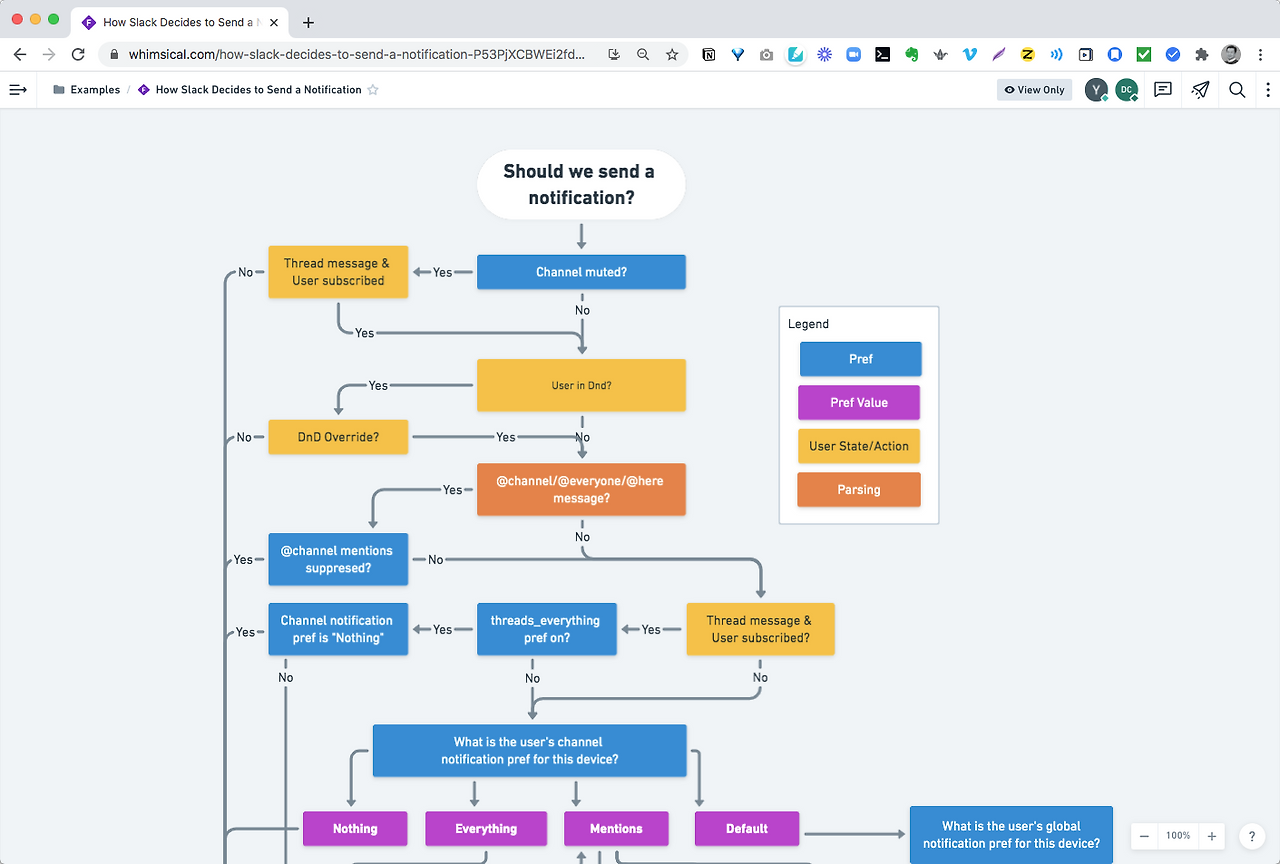Viewport: 1280px width, 864px height.
Task: Click the board title breadcrumb
Action: coord(250,90)
